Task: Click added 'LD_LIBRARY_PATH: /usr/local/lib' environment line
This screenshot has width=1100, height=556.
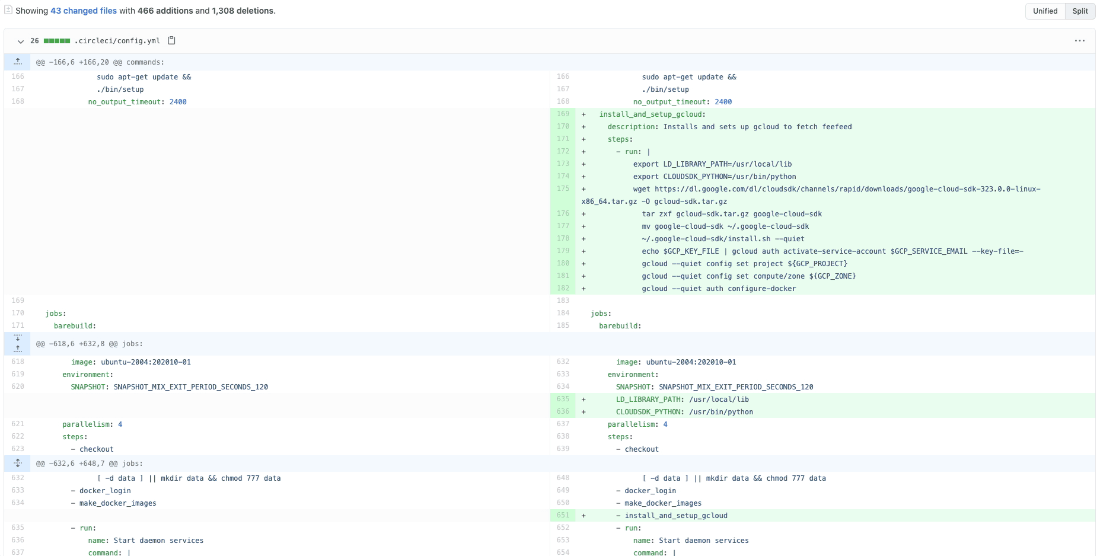Action: pos(681,399)
